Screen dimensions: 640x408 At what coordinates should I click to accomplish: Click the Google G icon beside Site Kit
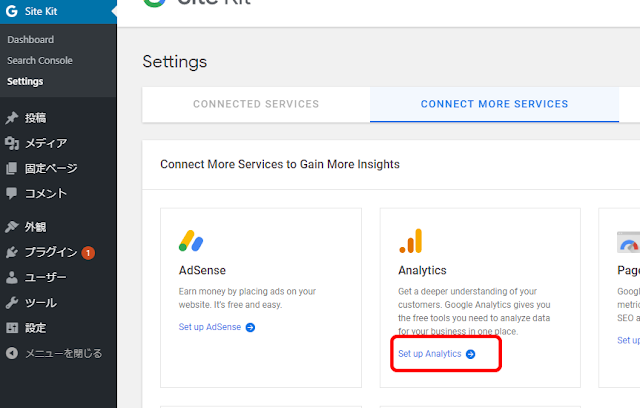click(12, 11)
